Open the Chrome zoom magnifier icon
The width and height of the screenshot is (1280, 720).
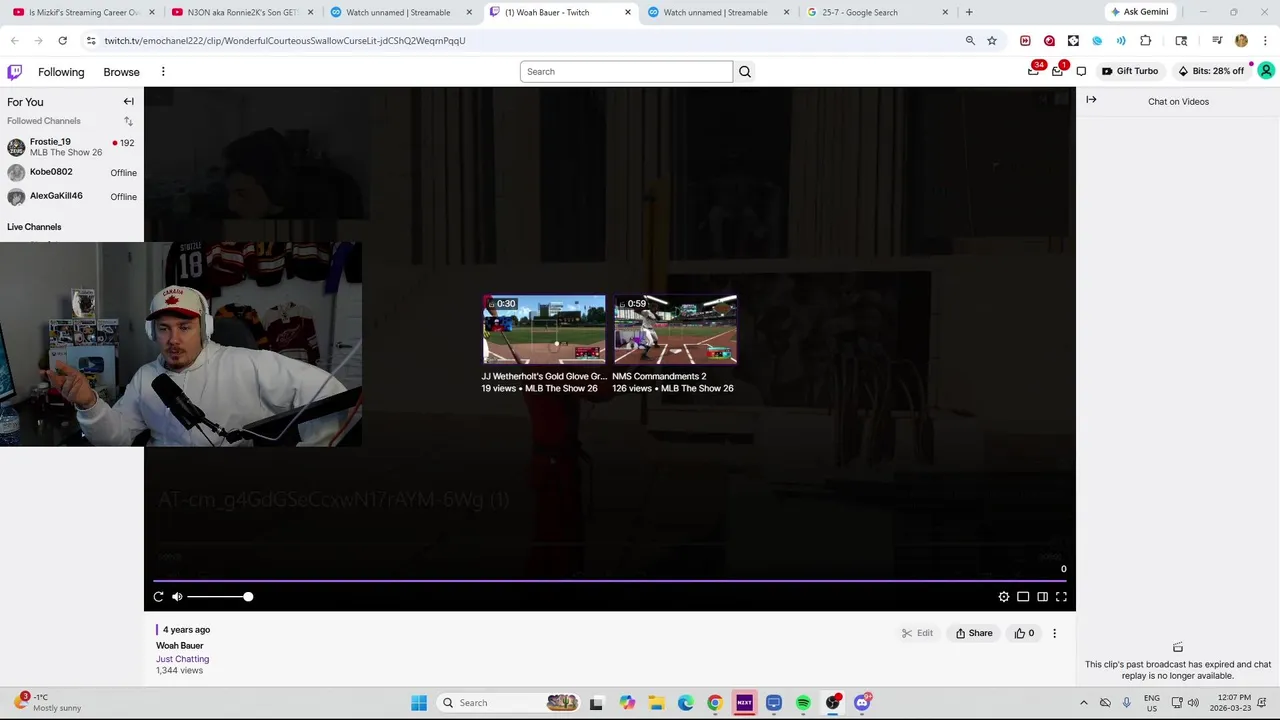pyautogui.click(x=970, y=41)
